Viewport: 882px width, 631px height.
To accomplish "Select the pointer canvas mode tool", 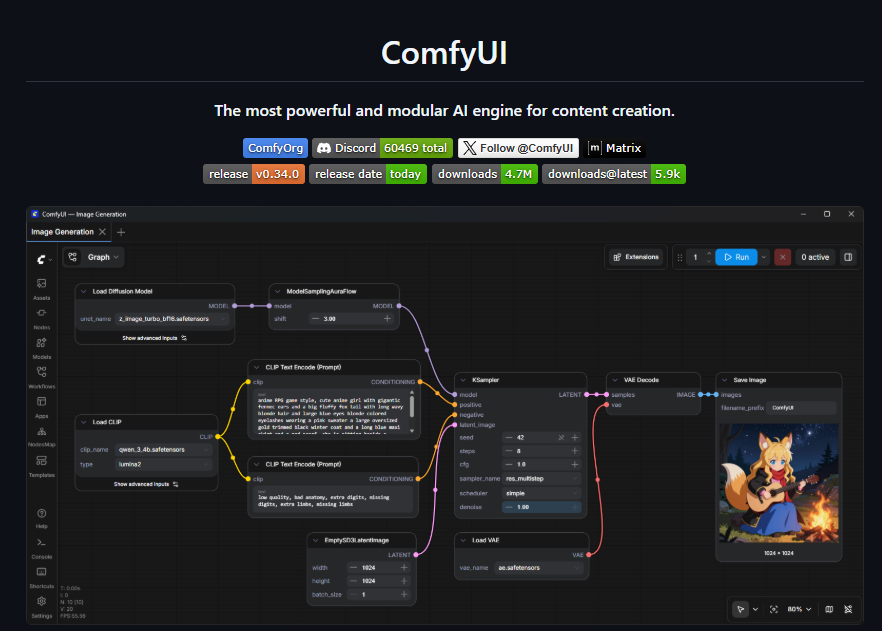I will pos(740,609).
